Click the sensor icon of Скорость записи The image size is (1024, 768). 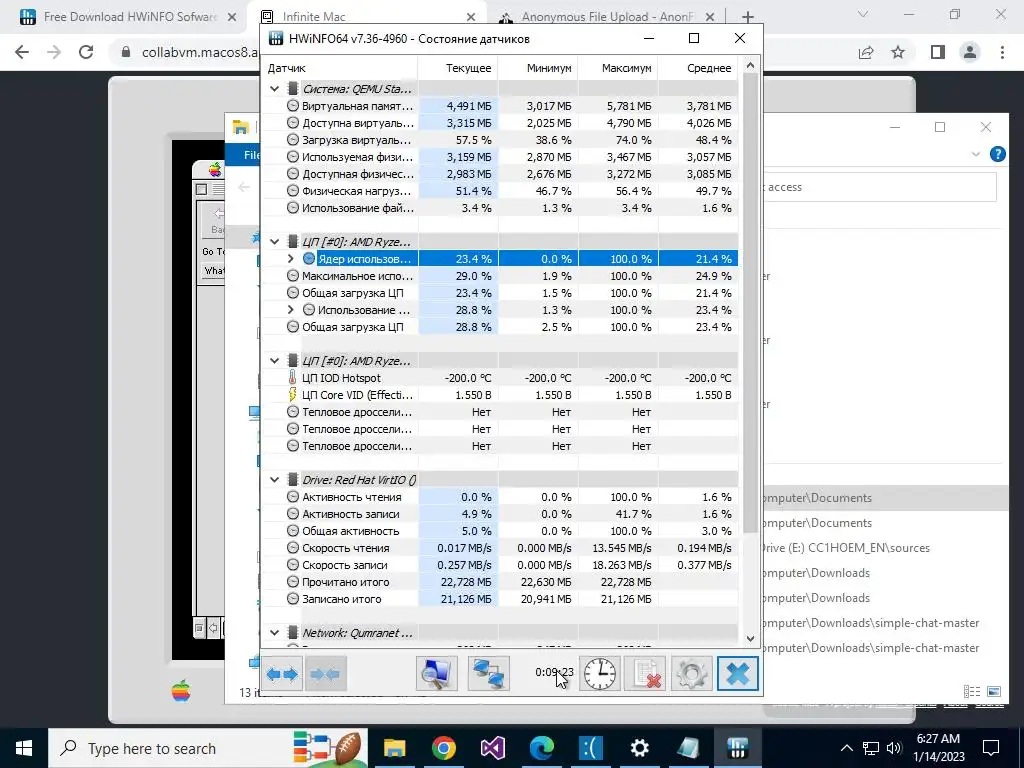coord(293,564)
